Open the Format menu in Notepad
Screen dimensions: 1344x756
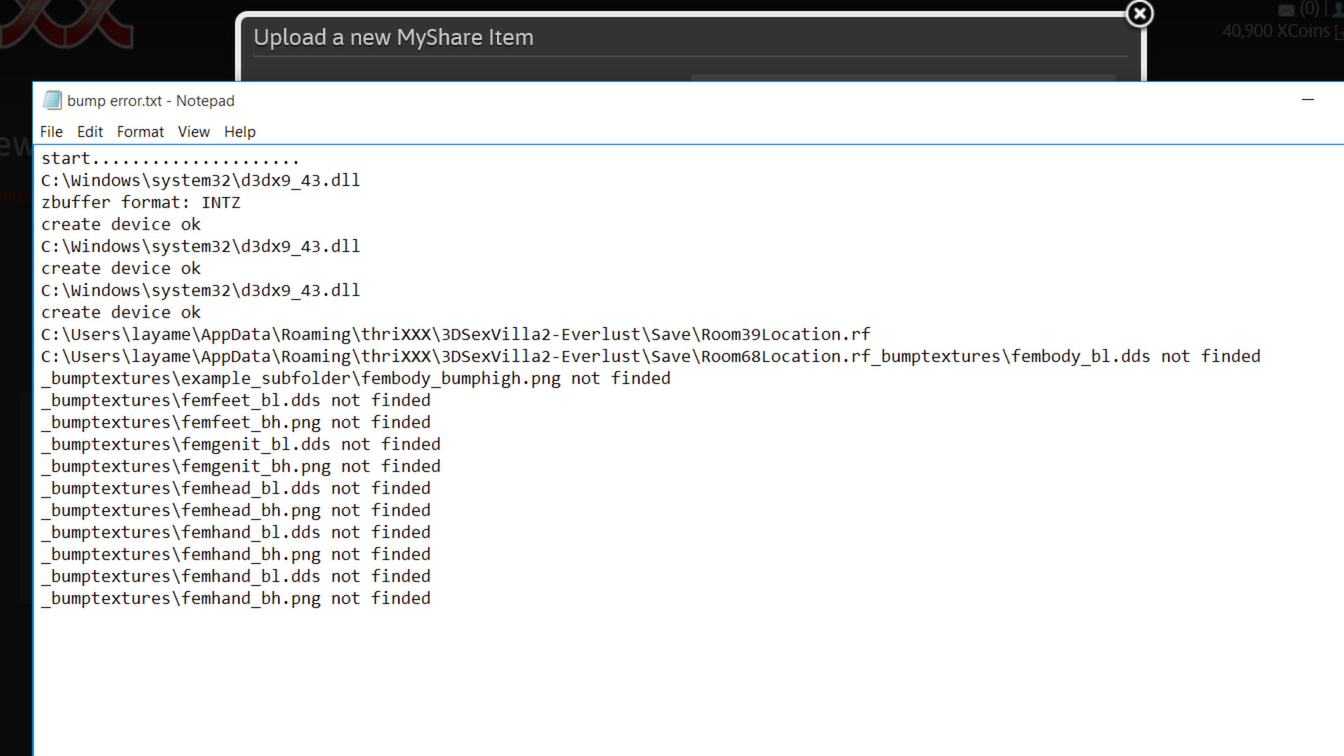(140, 132)
